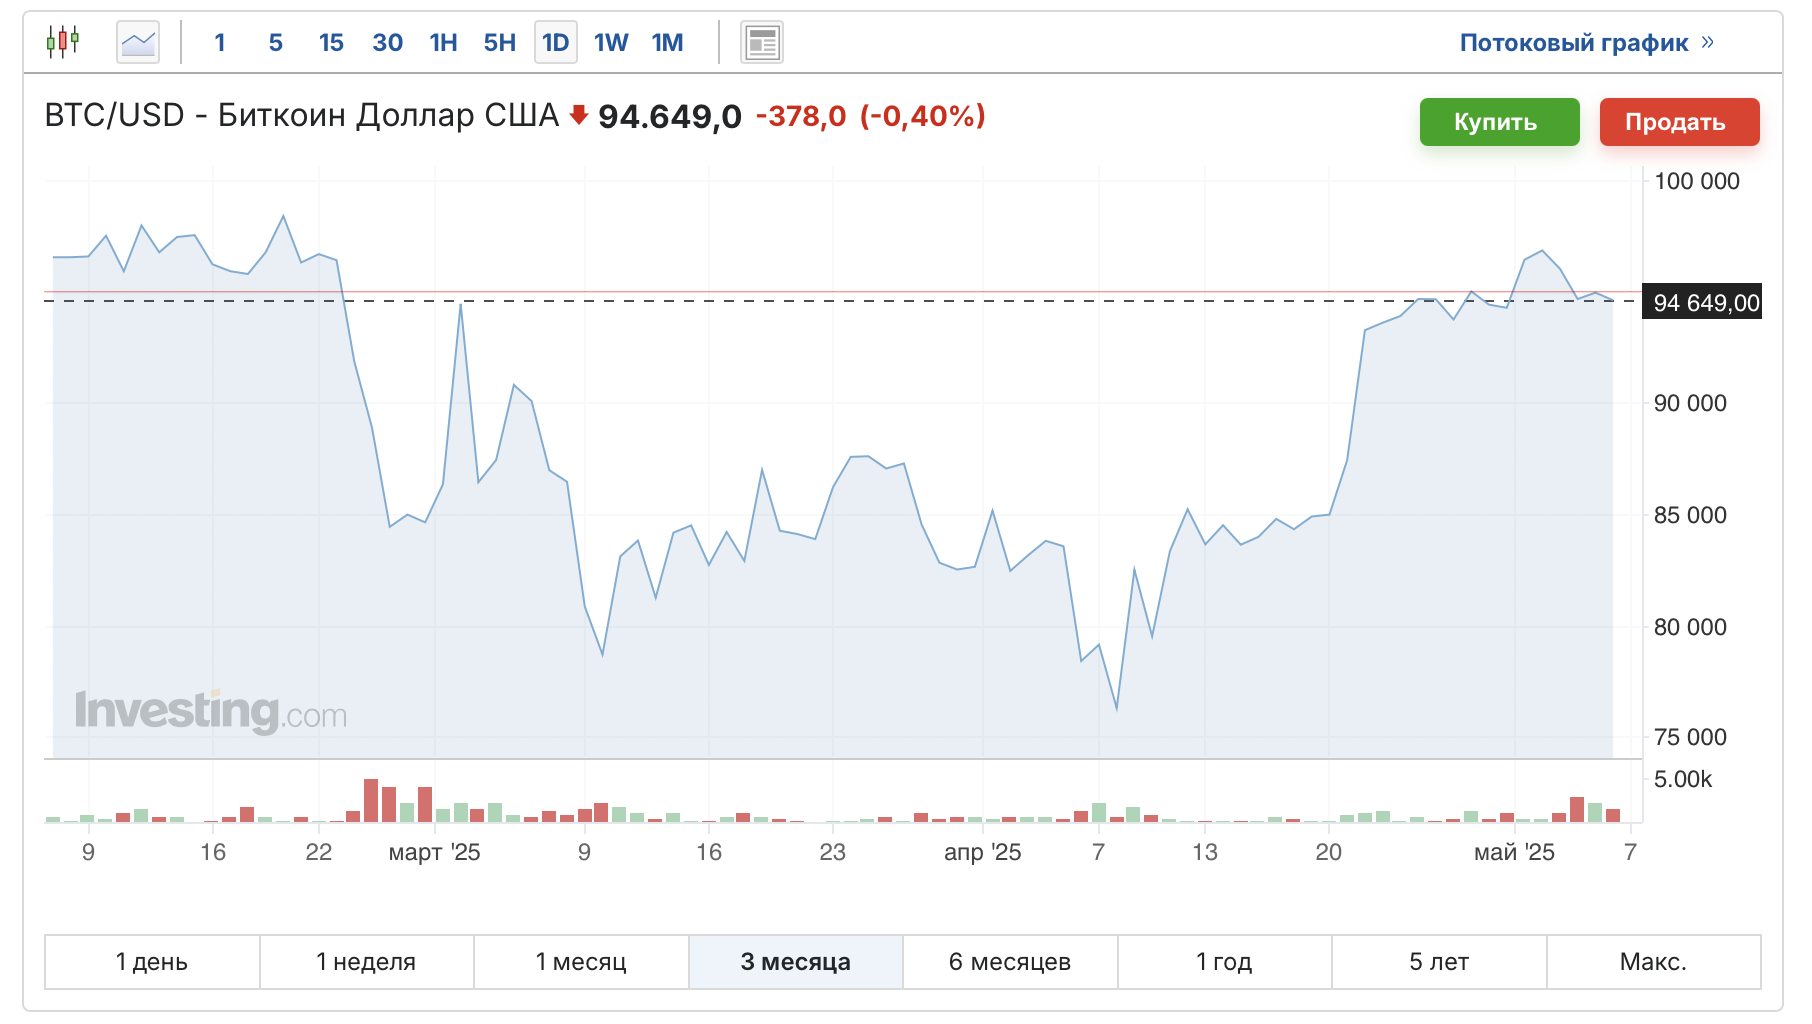Click the red Продать button
The image size is (1812, 1024).
1680,122
